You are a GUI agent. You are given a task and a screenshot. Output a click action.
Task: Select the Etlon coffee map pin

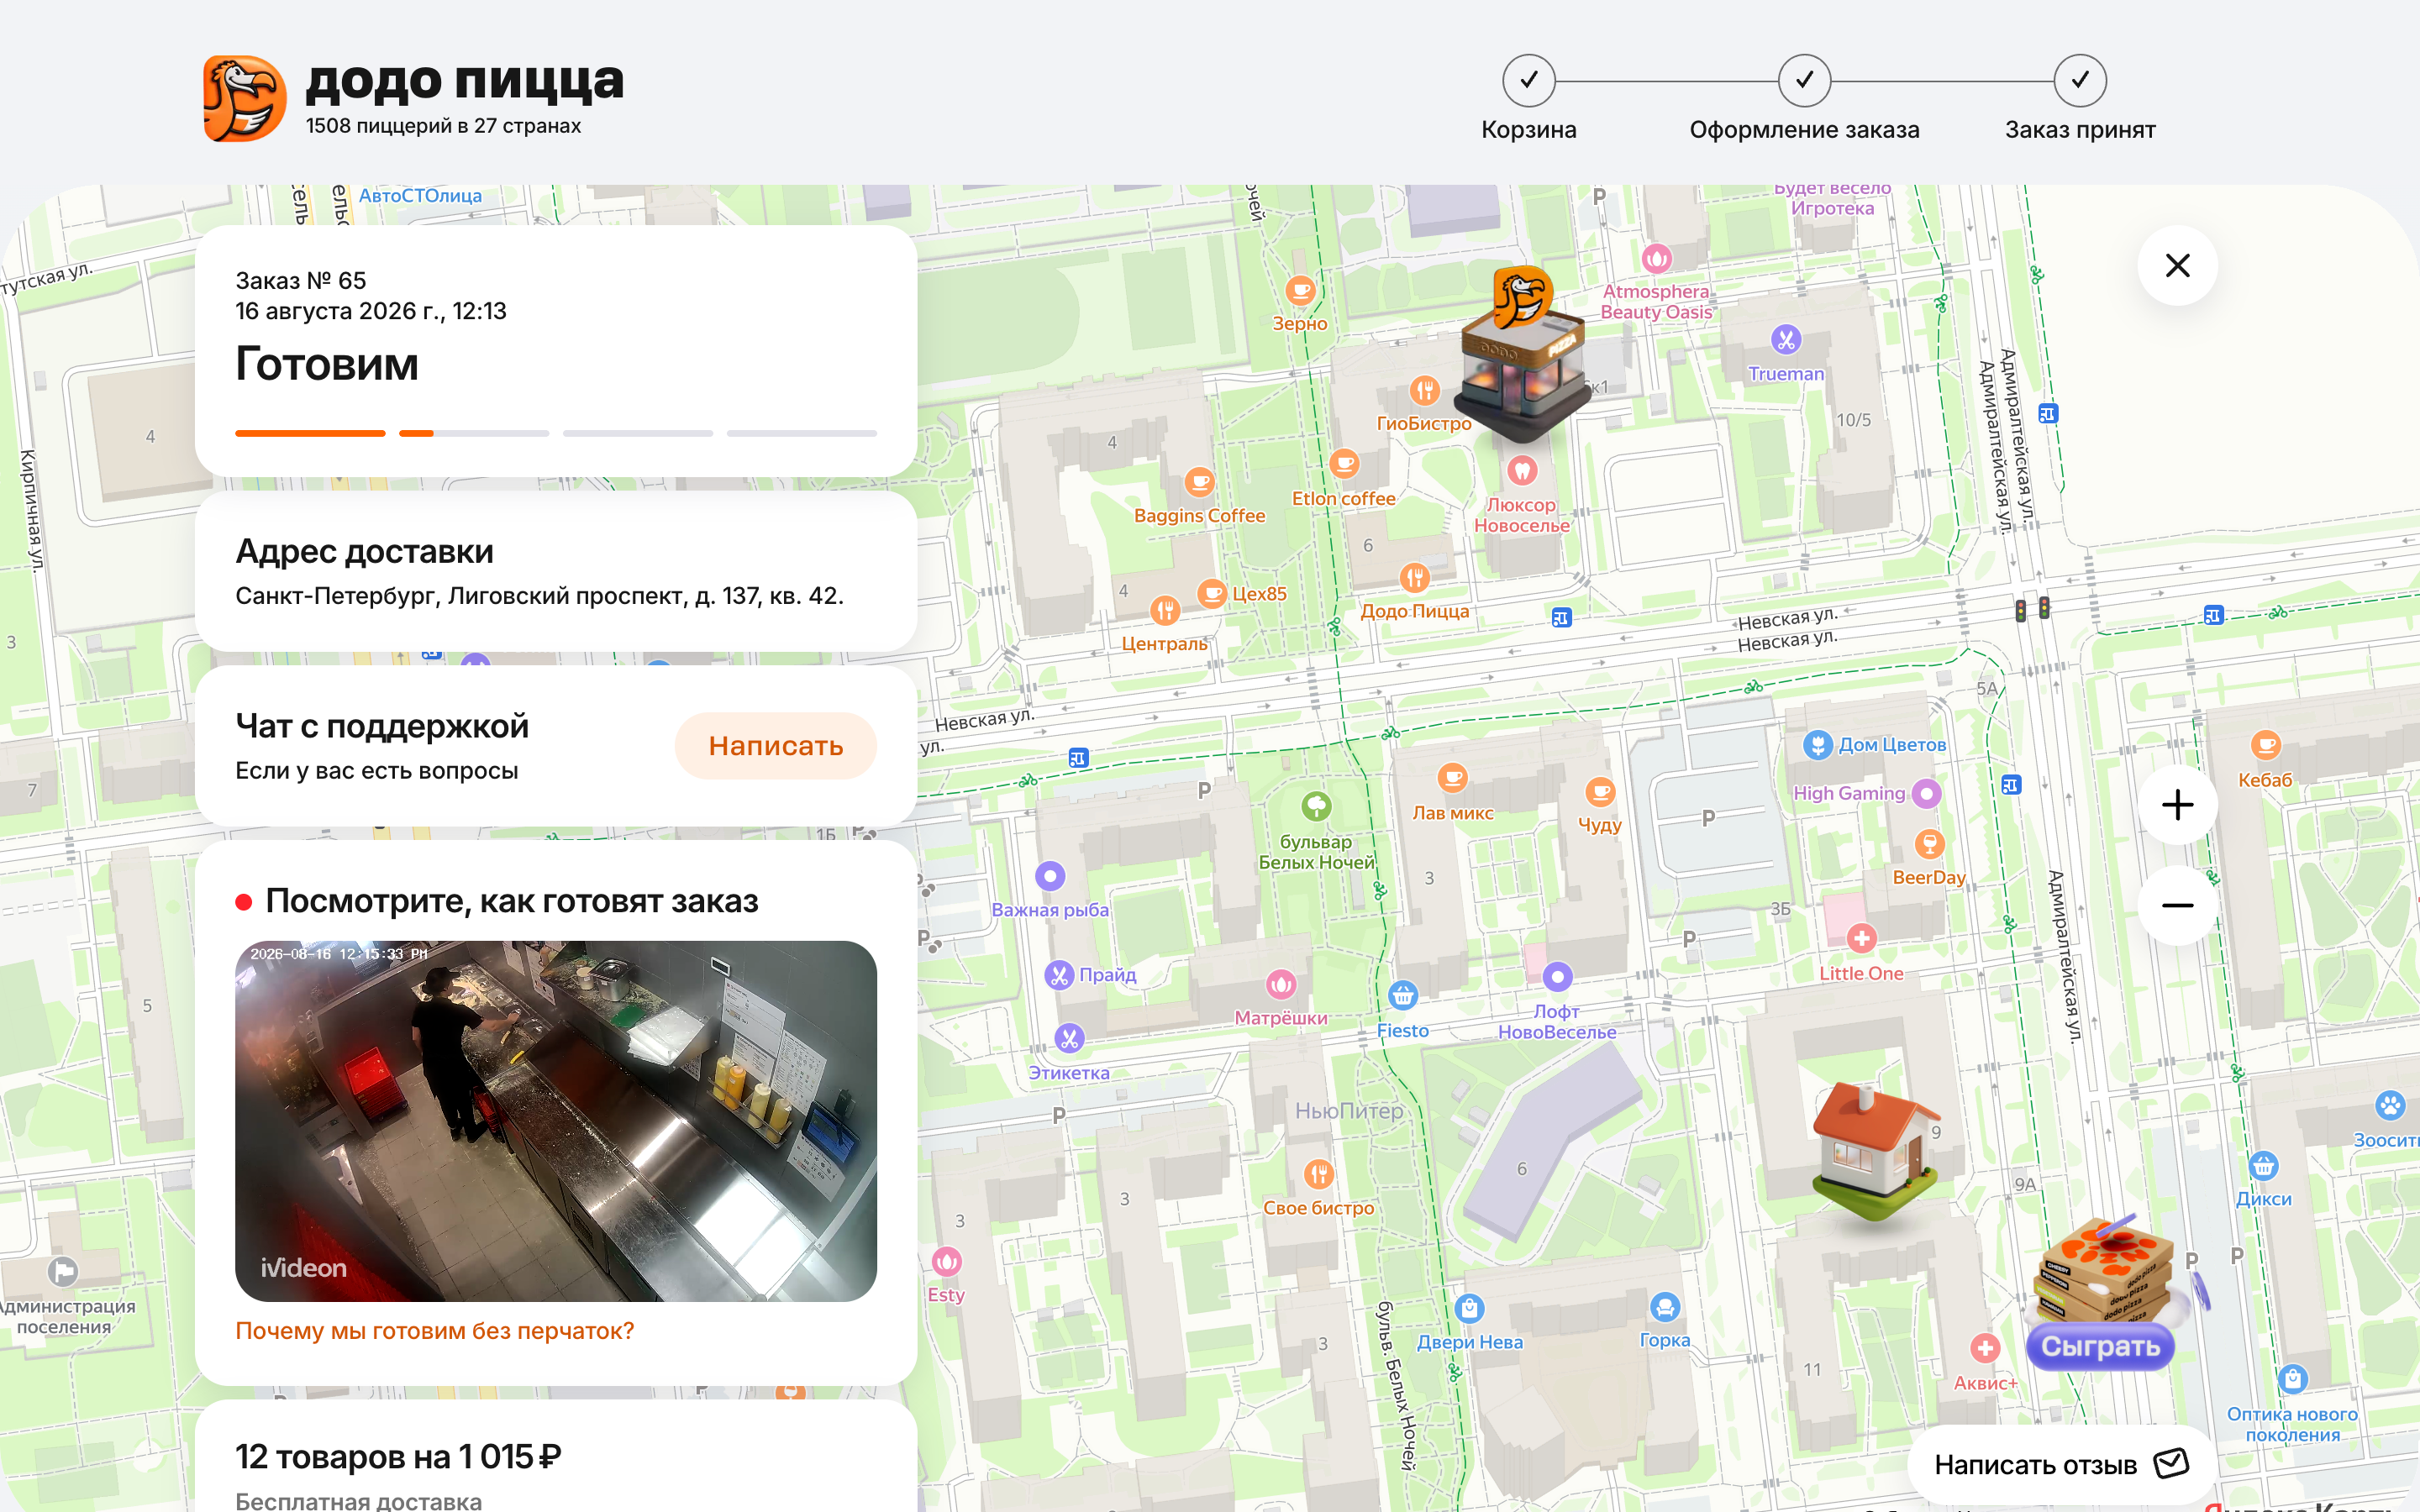[1344, 464]
